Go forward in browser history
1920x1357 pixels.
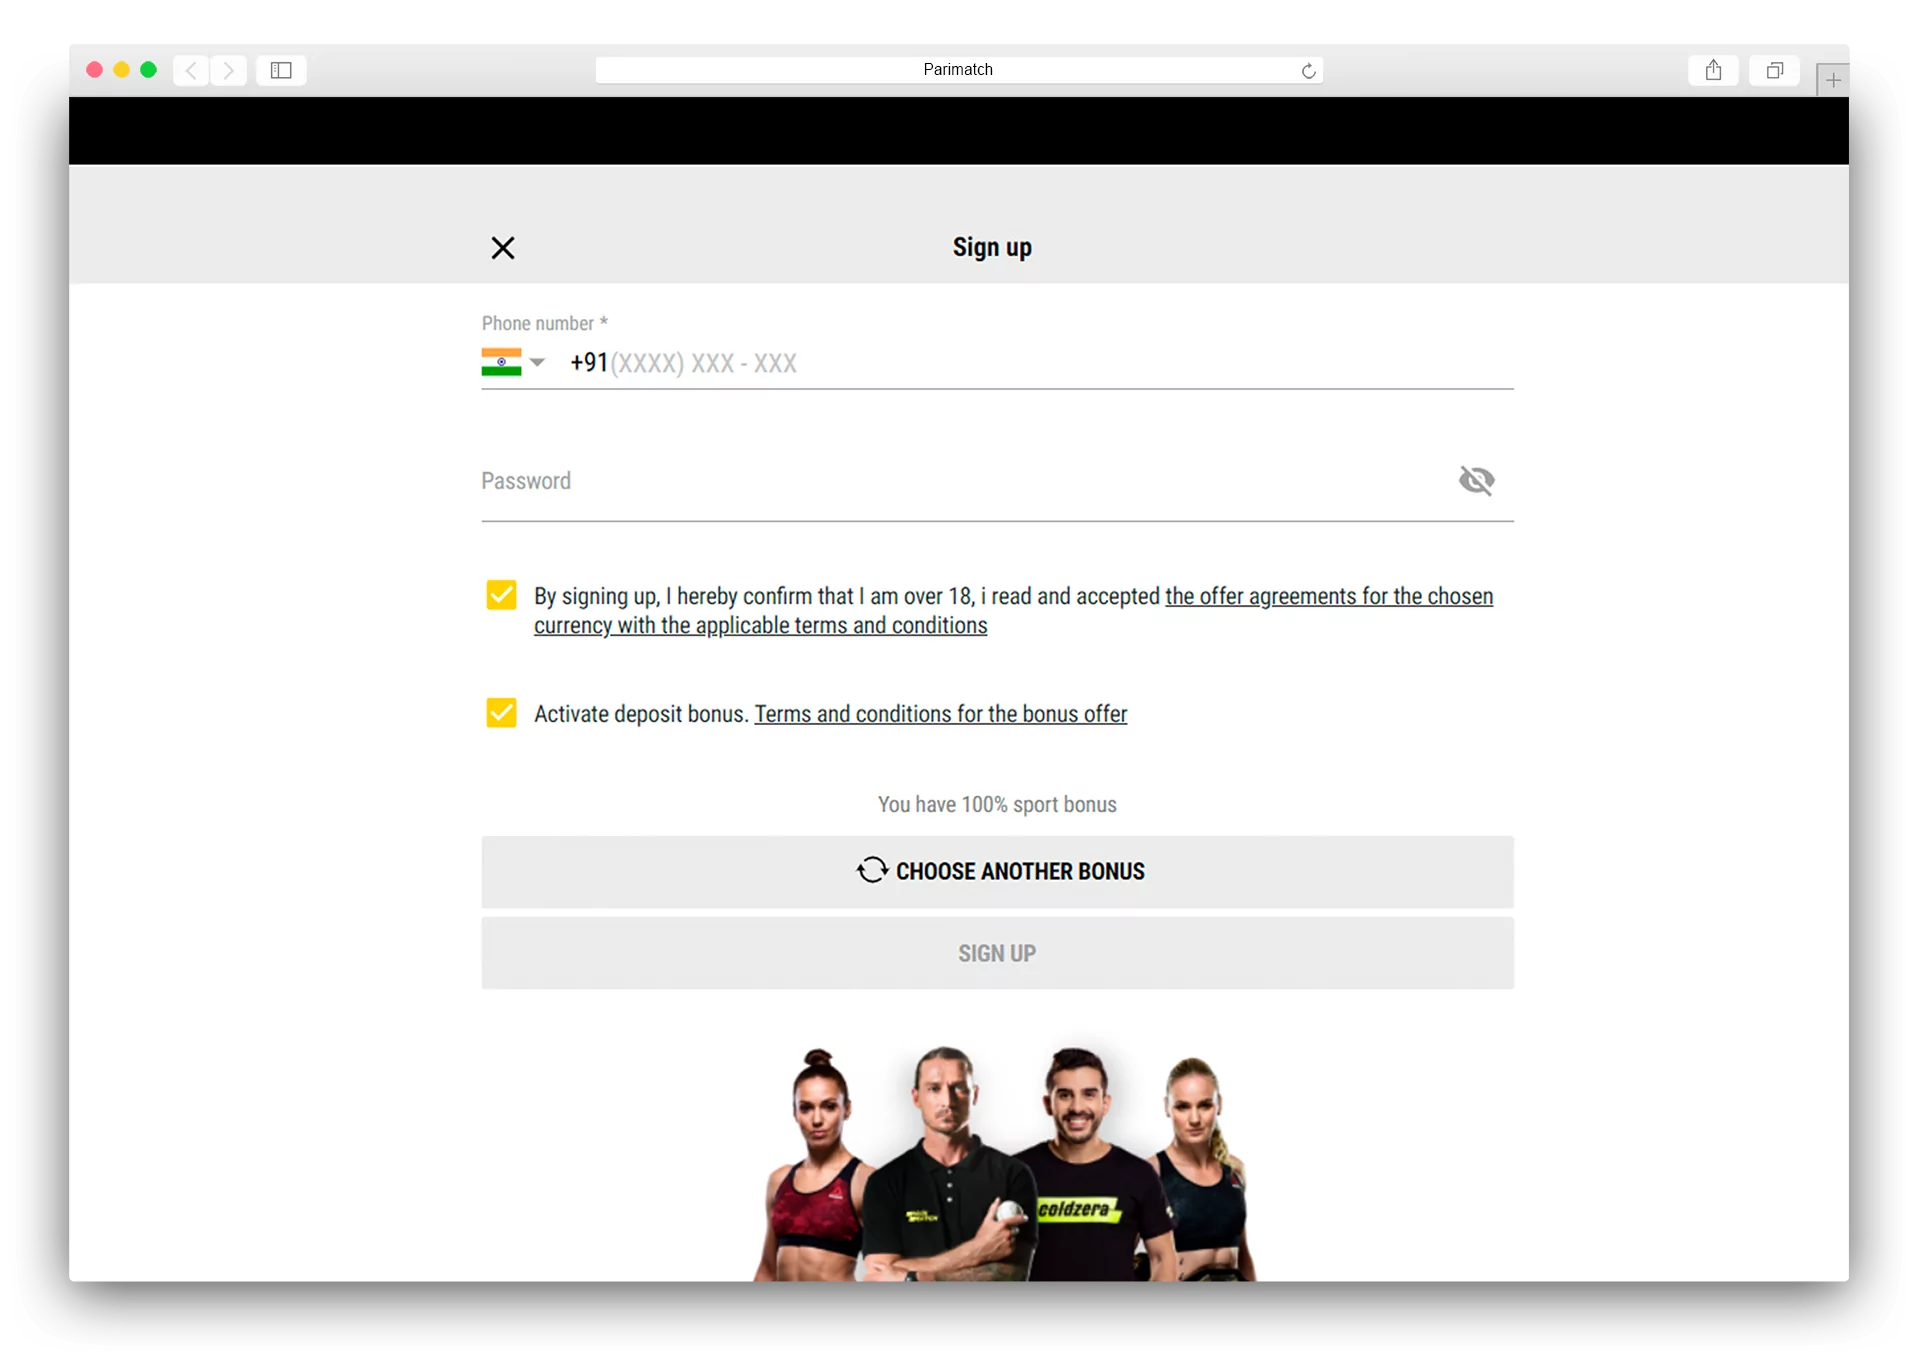(229, 70)
